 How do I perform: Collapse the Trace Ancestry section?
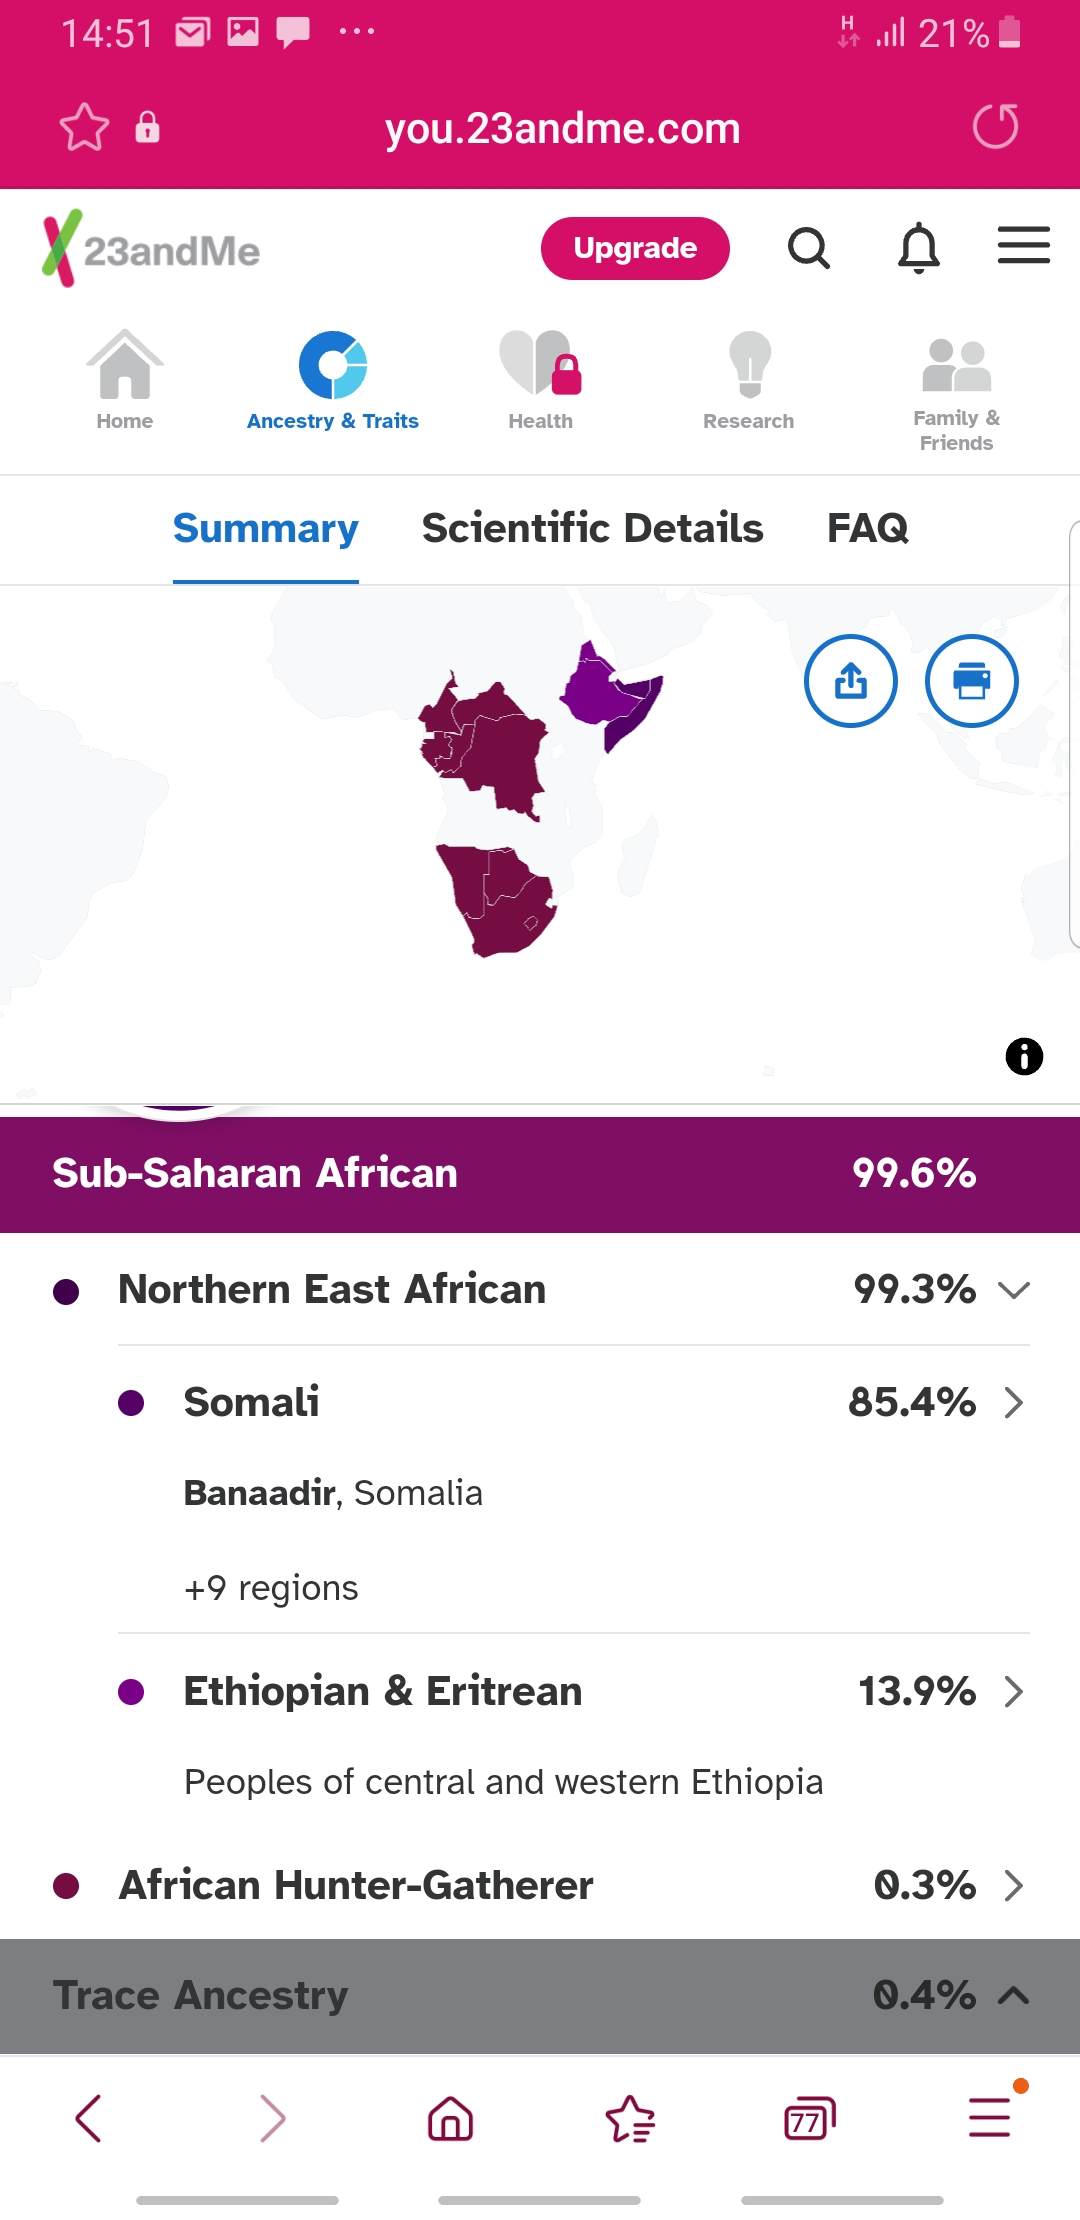[1014, 1995]
